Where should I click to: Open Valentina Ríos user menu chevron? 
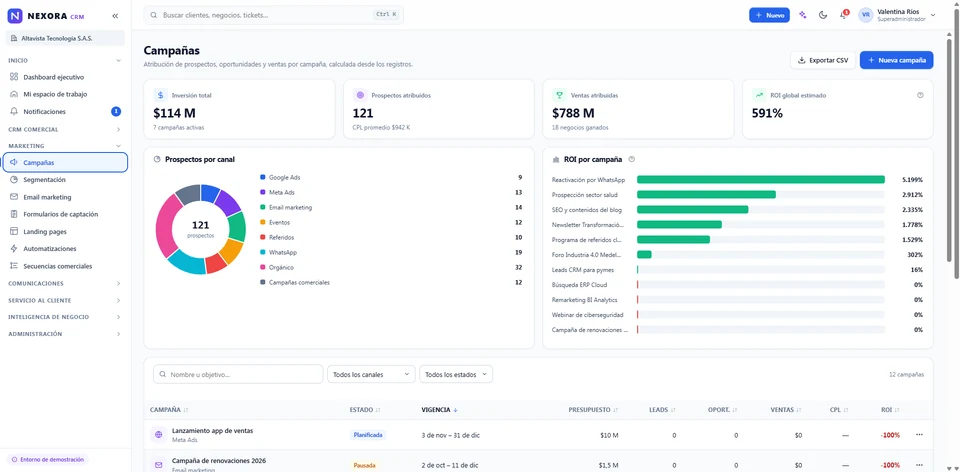coord(933,15)
